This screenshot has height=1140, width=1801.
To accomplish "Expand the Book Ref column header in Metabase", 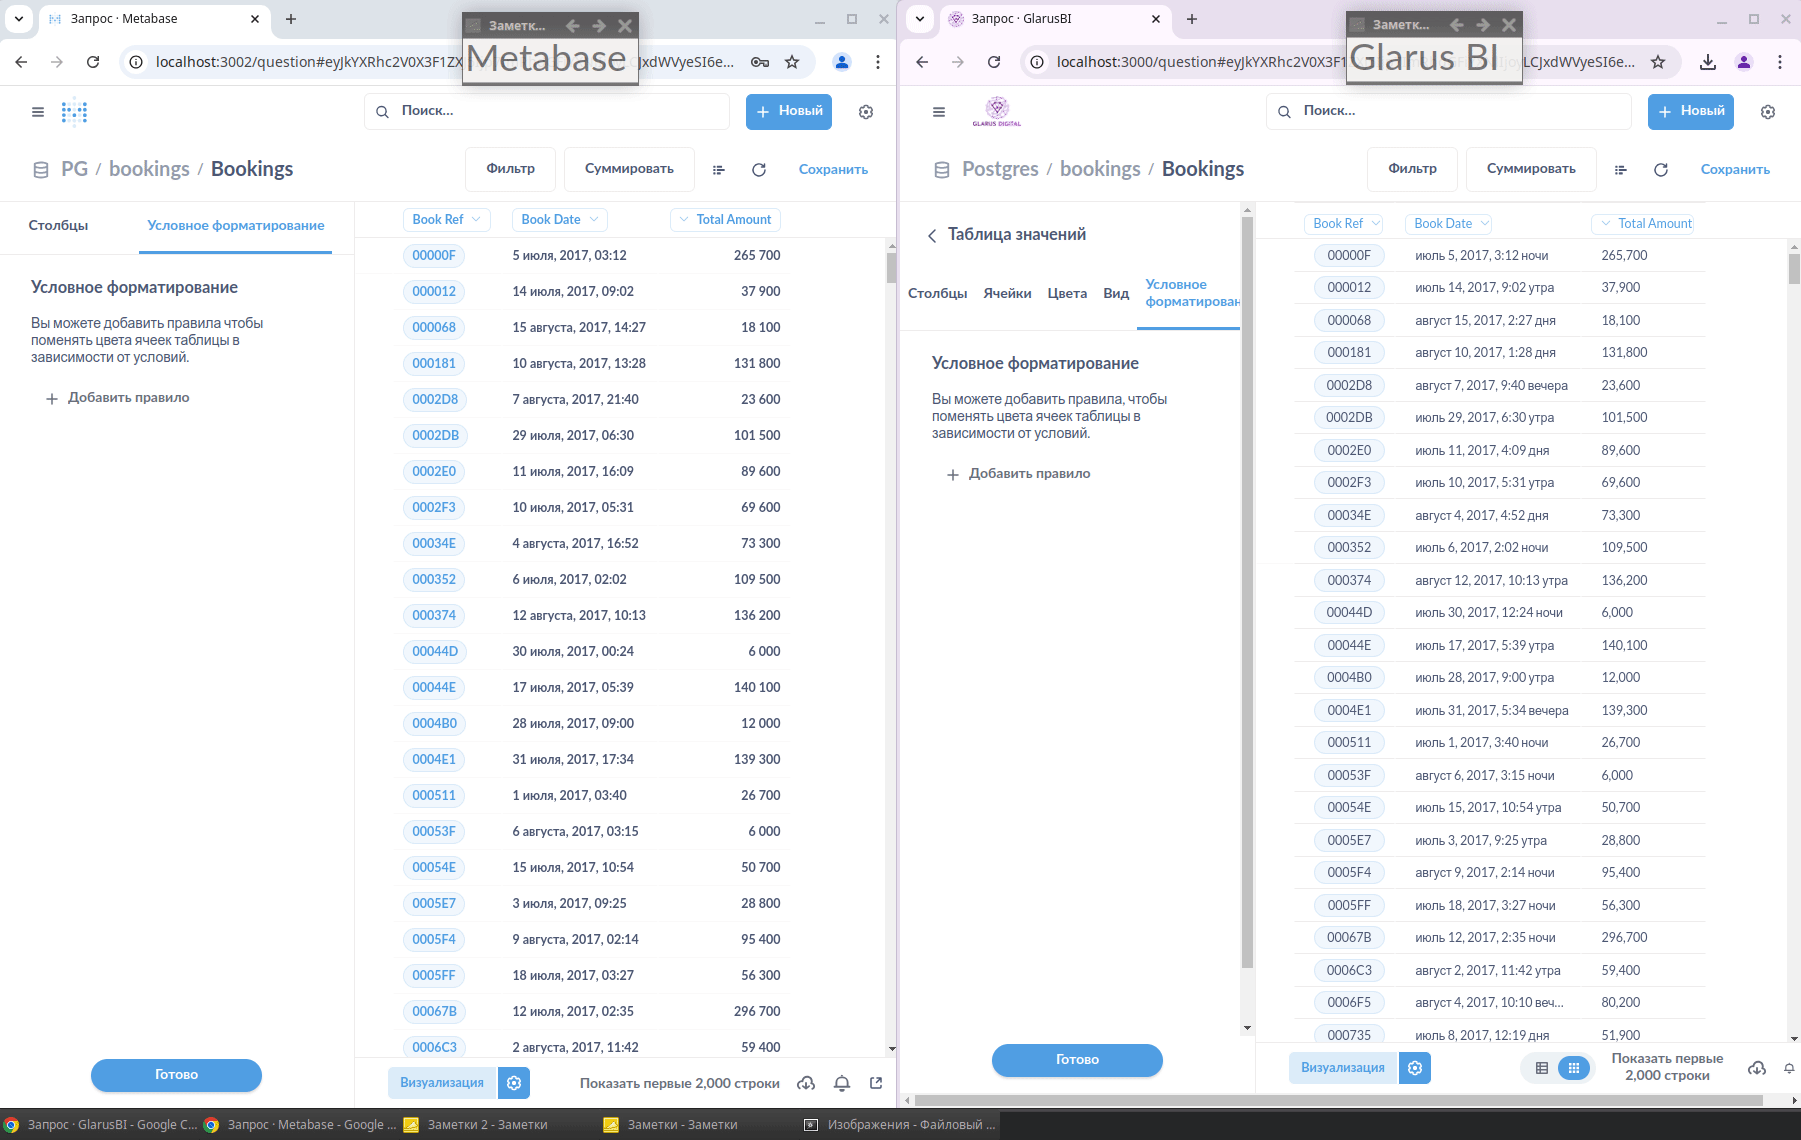I will [x=446, y=220].
